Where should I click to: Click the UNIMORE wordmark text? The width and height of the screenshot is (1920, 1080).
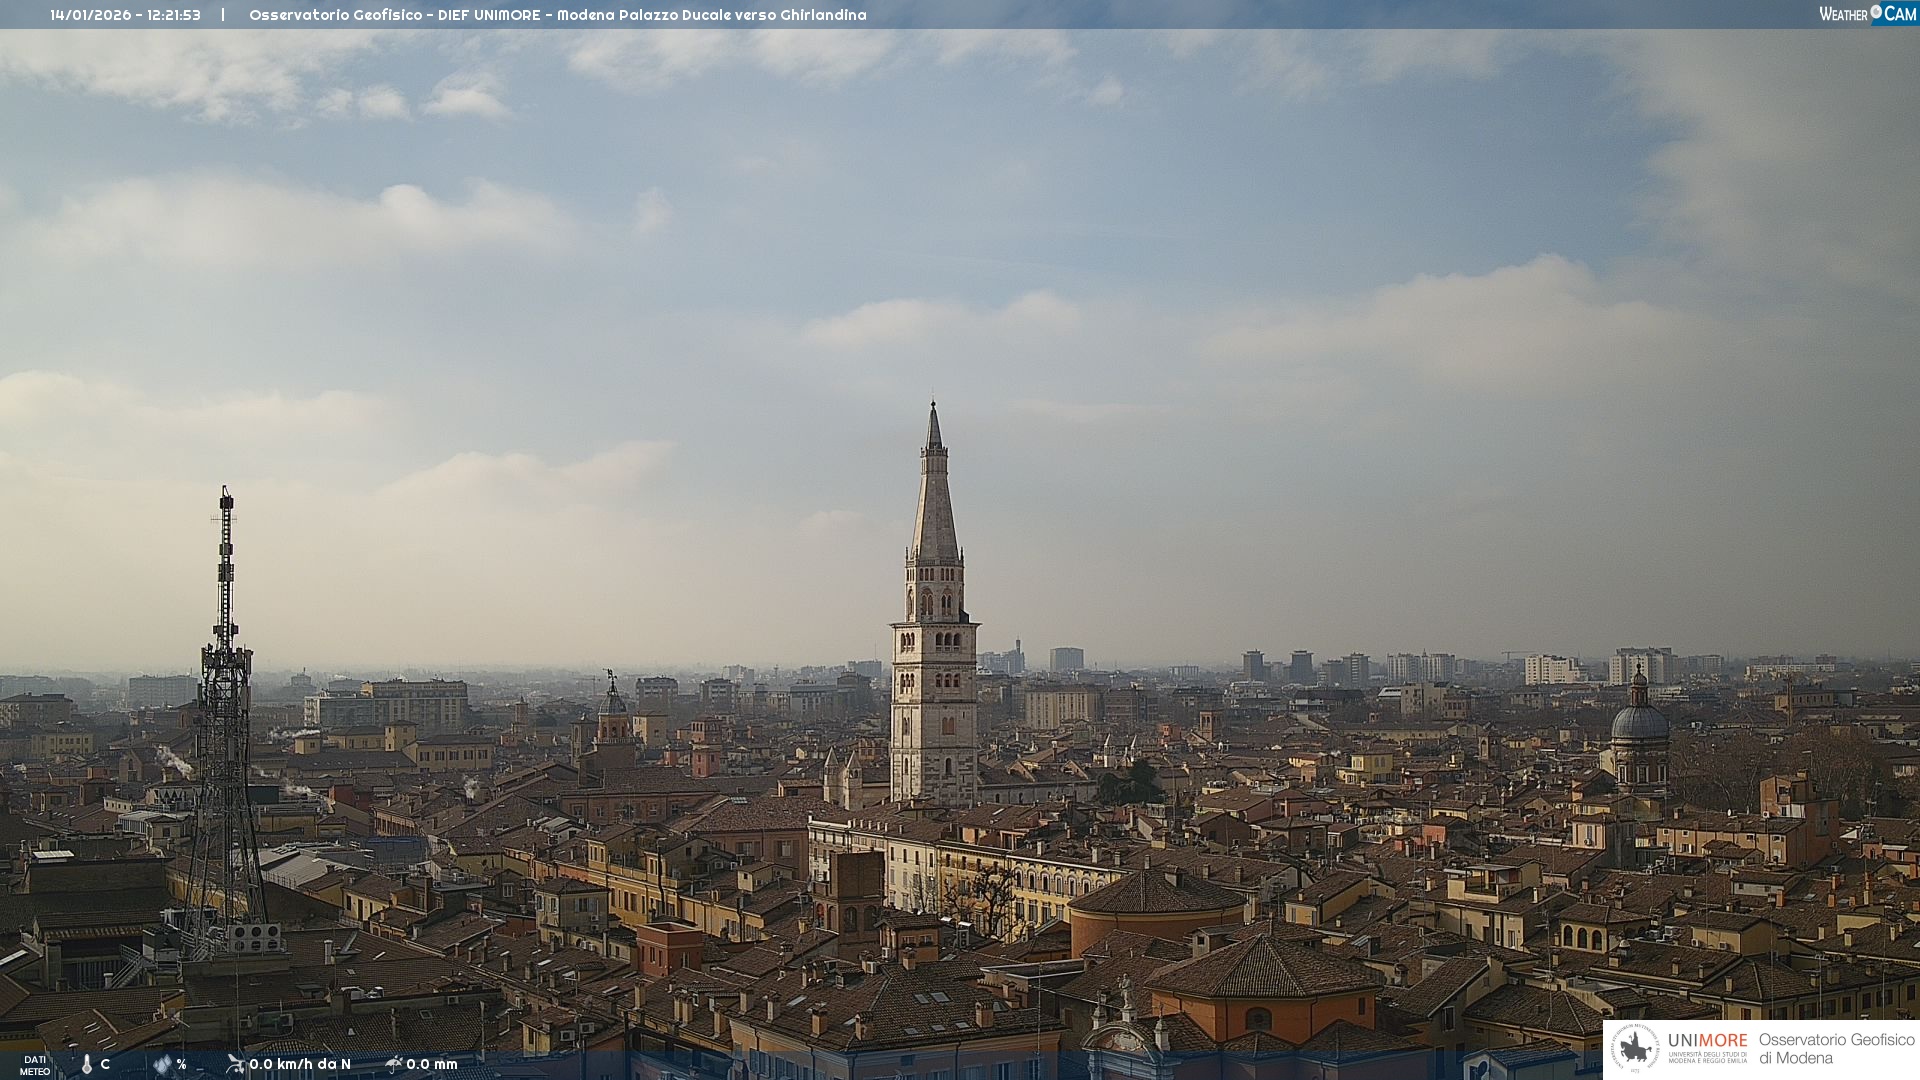(1707, 1041)
